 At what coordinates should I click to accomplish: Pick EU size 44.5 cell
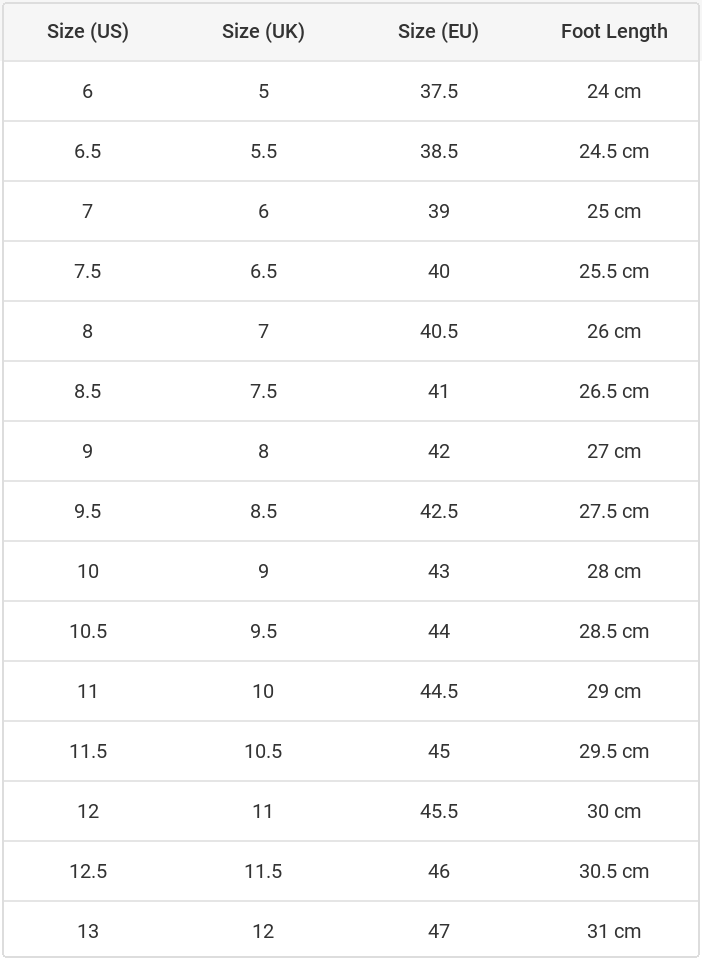(439, 691)
